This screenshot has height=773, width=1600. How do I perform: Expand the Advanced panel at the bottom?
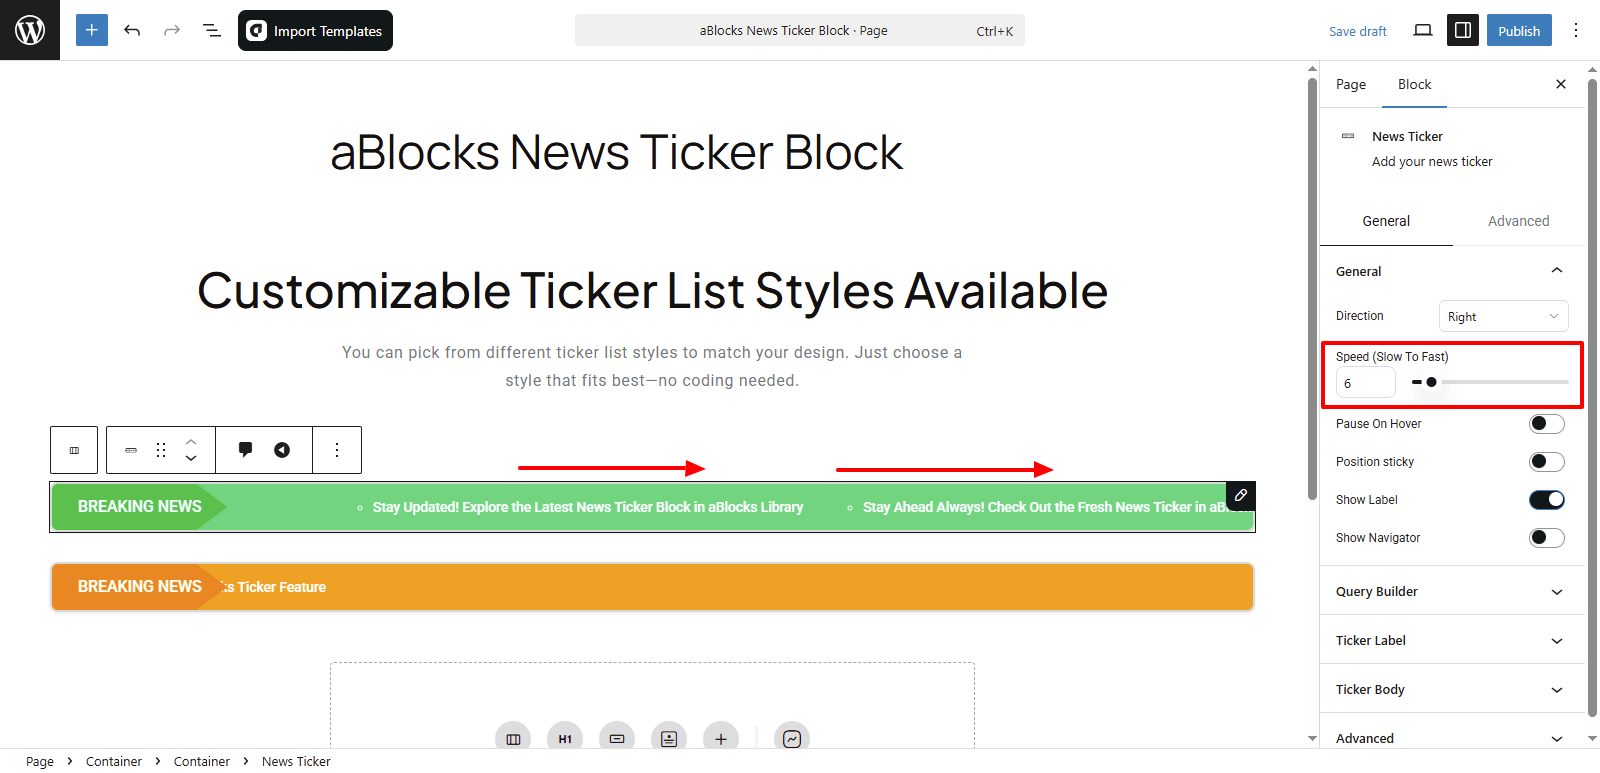point(1452,738)
